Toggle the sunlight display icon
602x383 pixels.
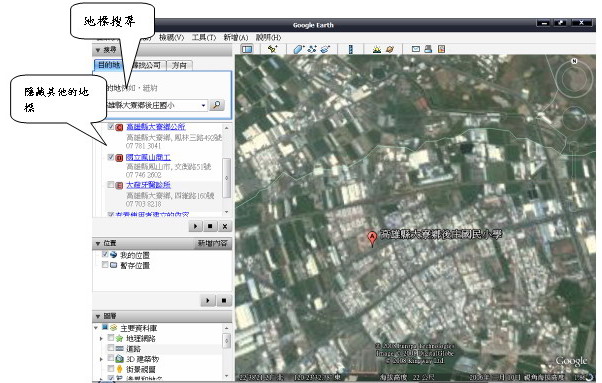pos(377,49)
